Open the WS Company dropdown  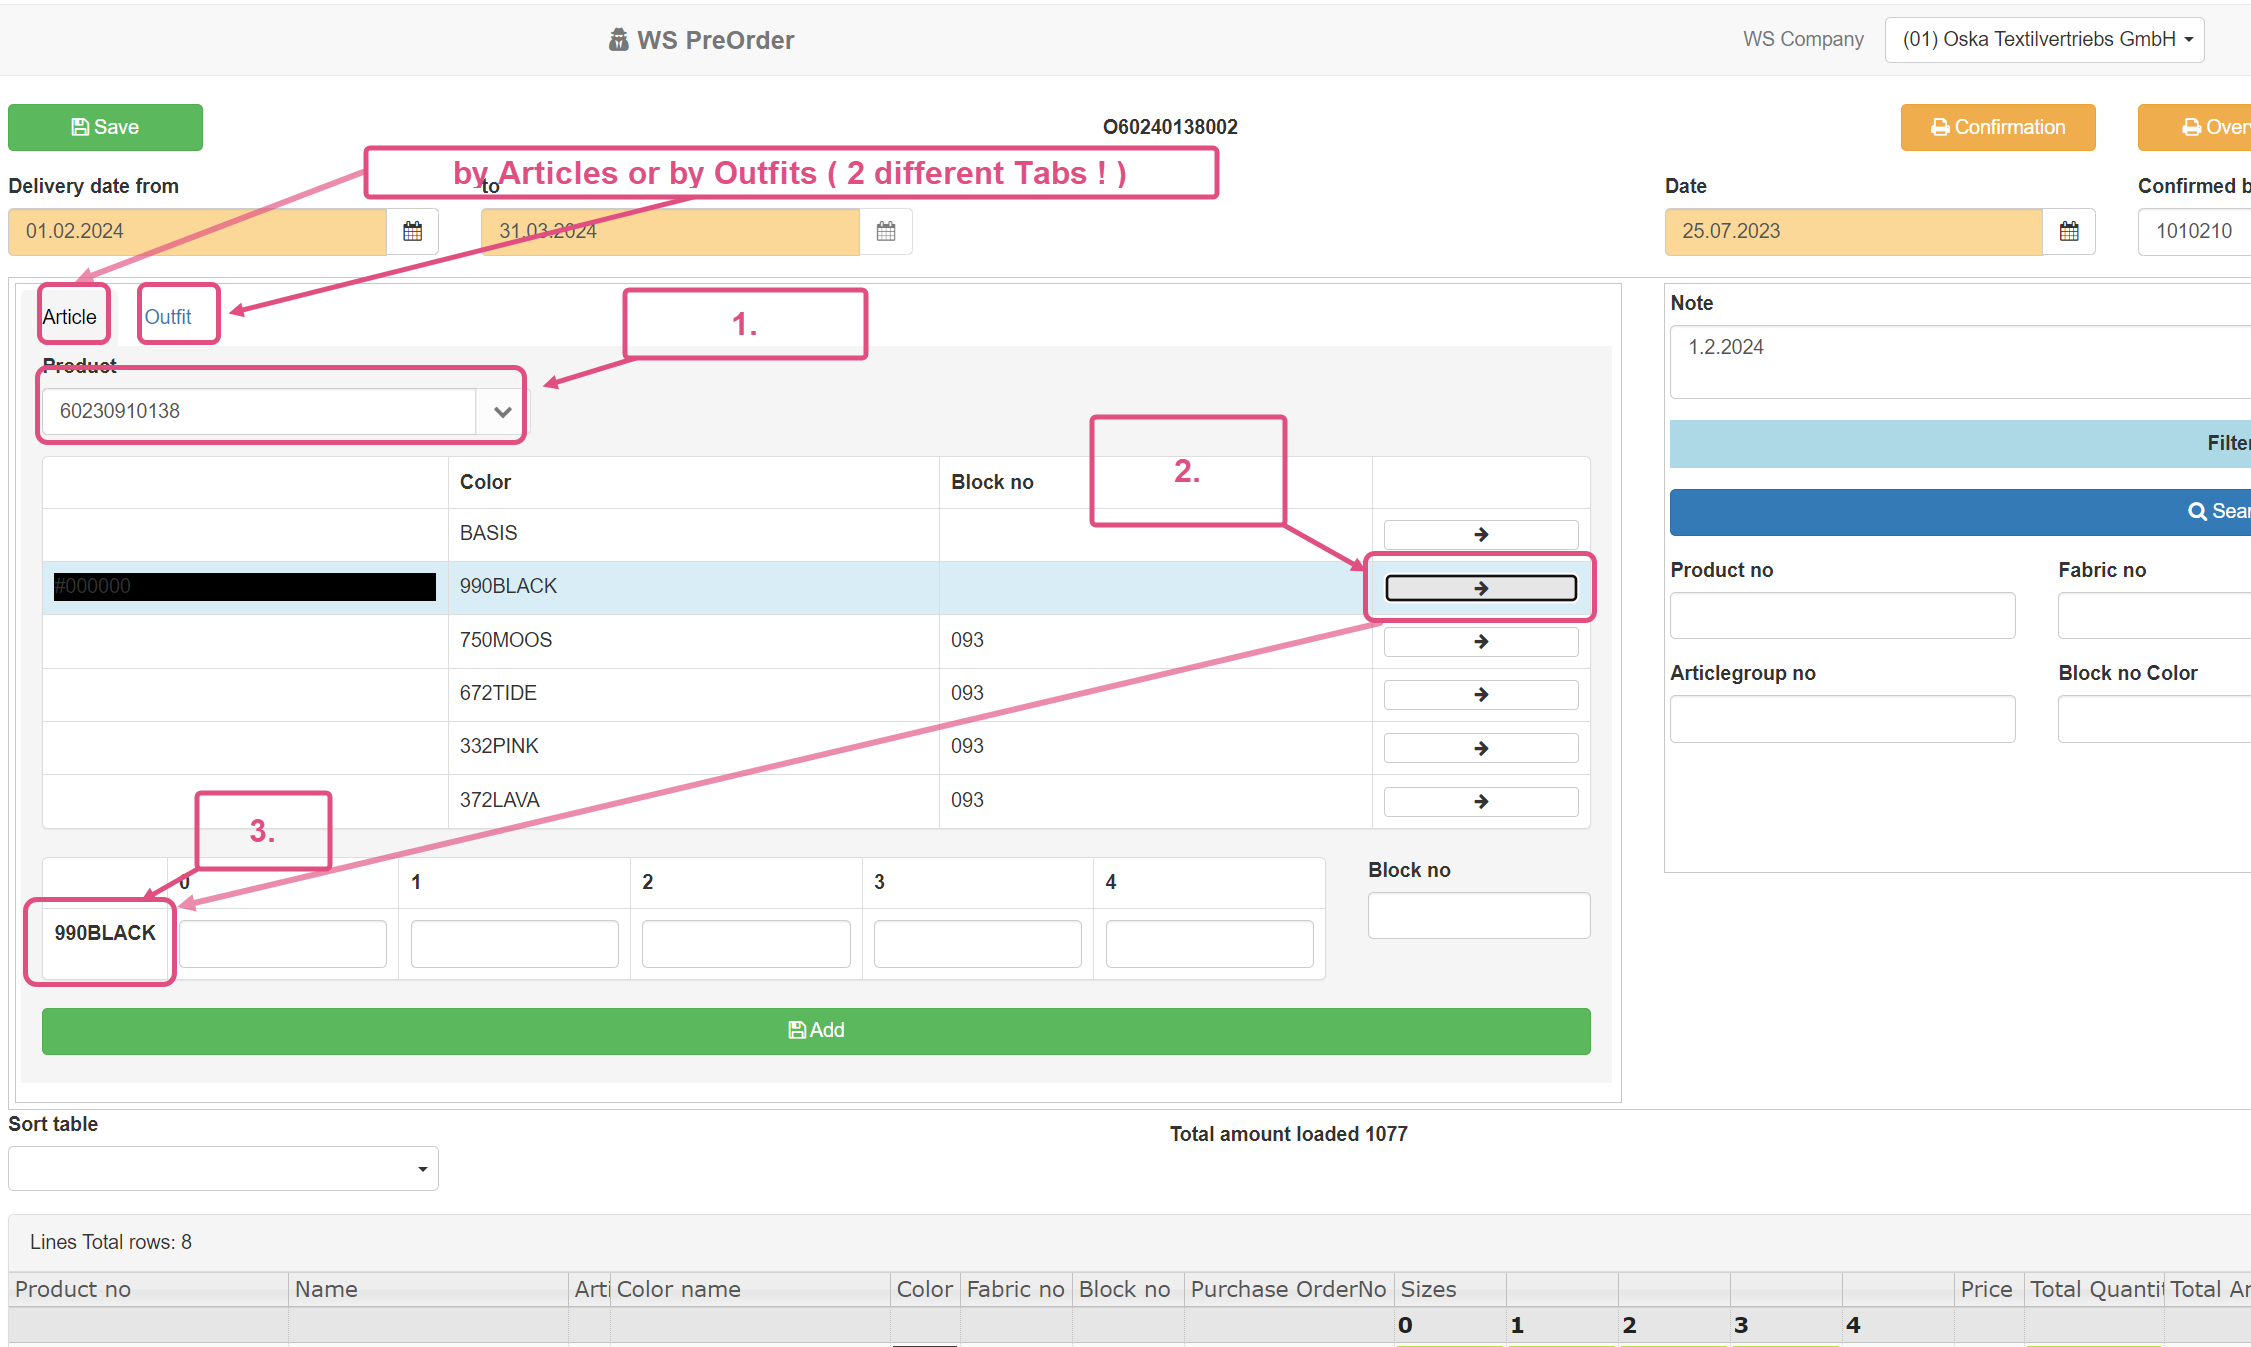2044,40
